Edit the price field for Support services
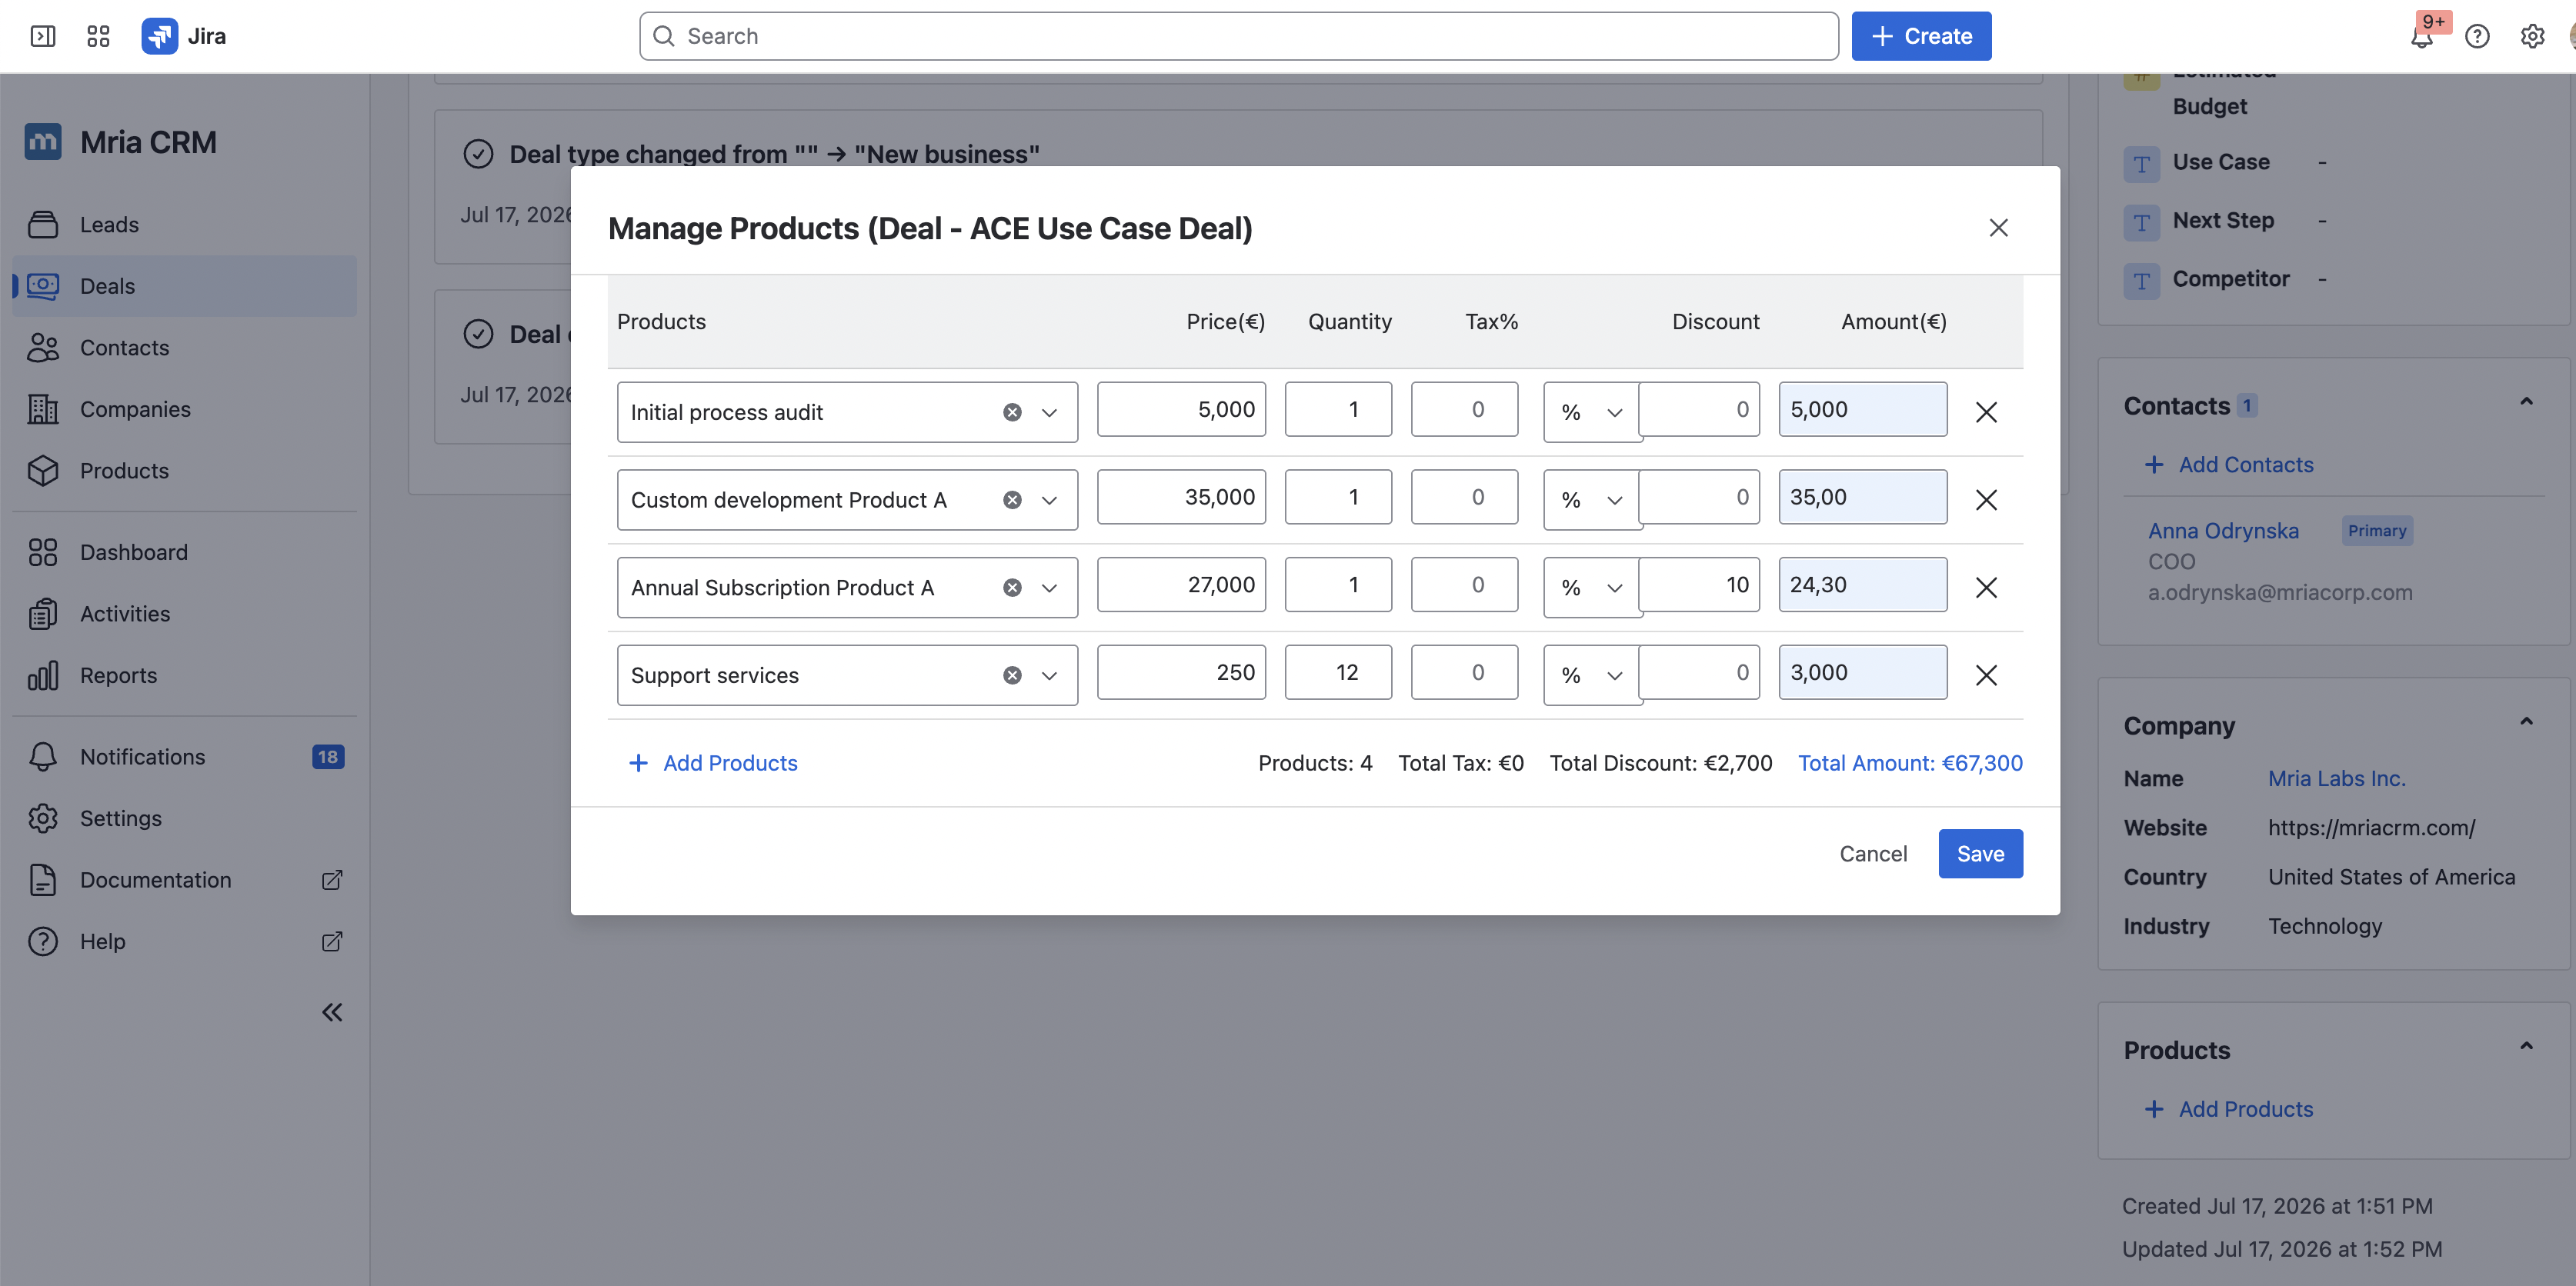The width and height of the screenshot is (2576, 1286). (x=1181, y=673)
